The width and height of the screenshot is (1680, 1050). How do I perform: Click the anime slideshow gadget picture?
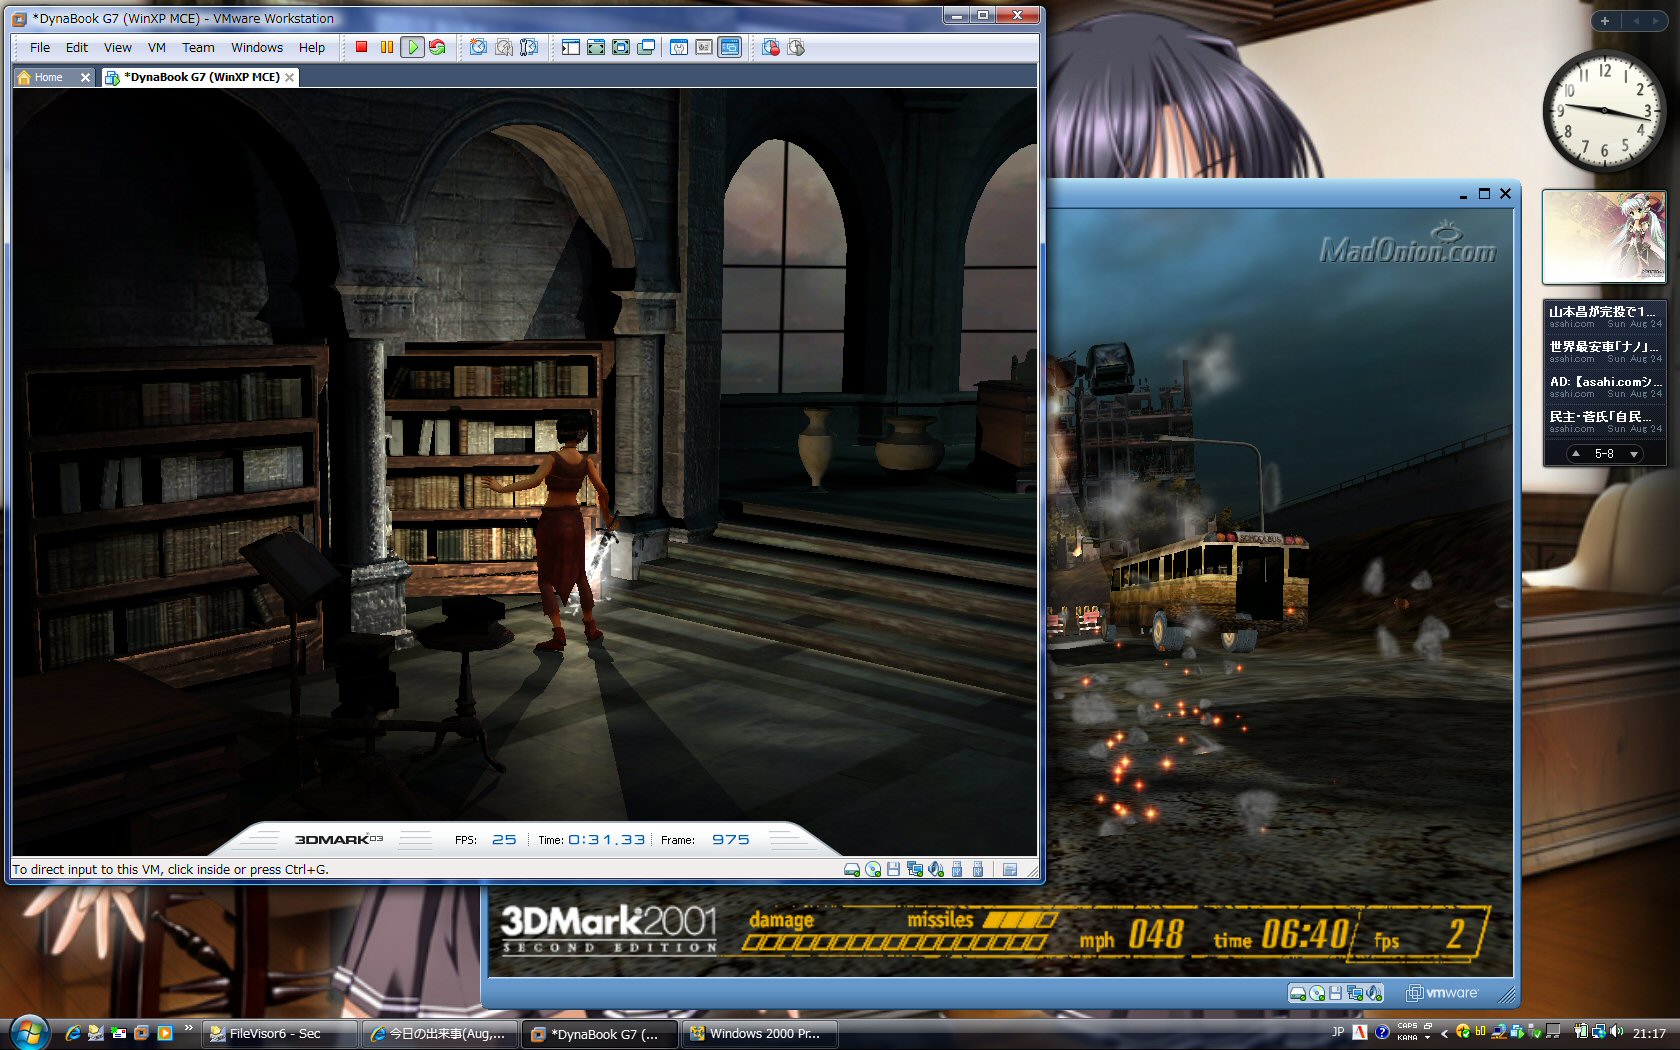pos(1604,237)
